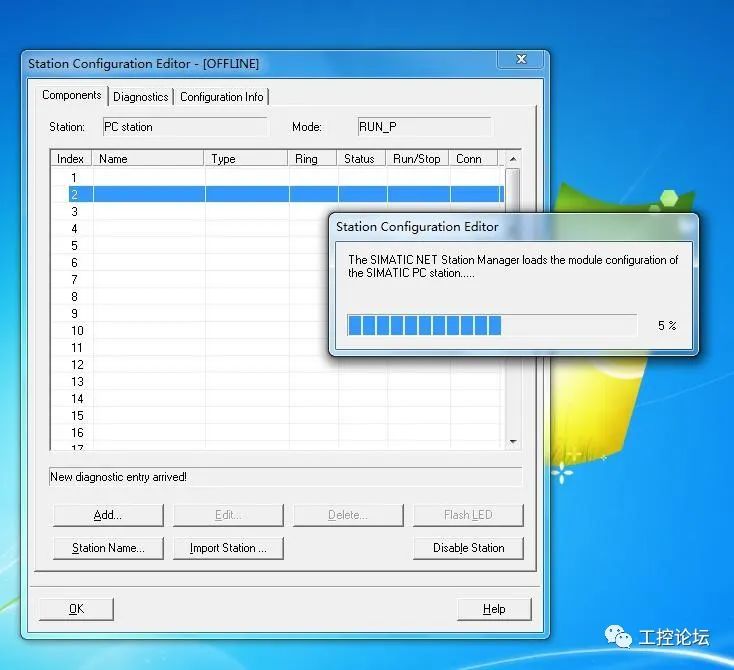Click the list scrollbar down arrow
The image size is (734, 670).
tap(513, 442)
